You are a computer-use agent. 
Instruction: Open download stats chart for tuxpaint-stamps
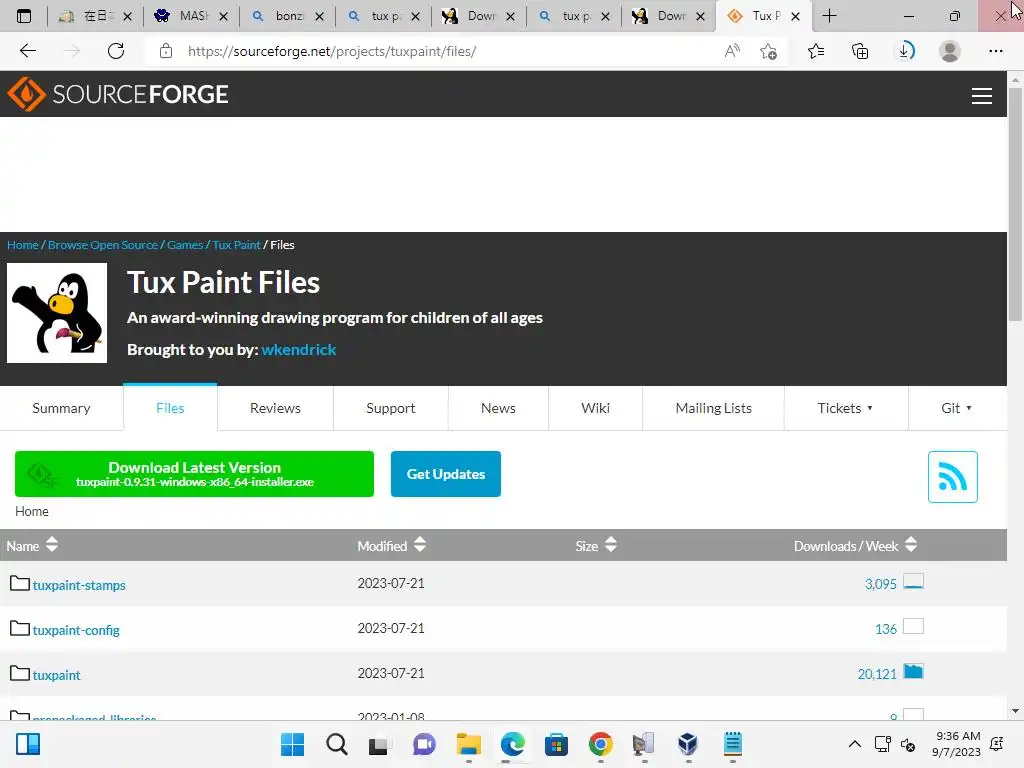[913, 581]
